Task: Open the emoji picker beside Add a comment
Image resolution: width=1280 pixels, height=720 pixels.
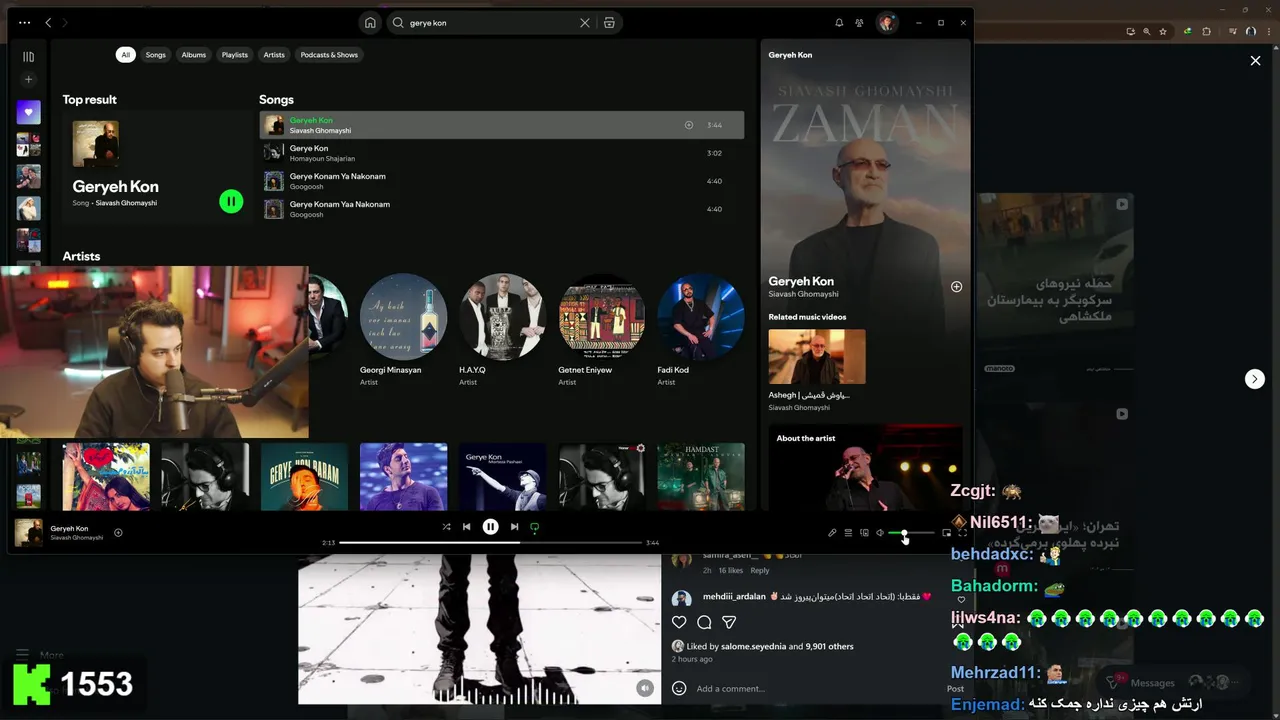Action: coord(679,688)
